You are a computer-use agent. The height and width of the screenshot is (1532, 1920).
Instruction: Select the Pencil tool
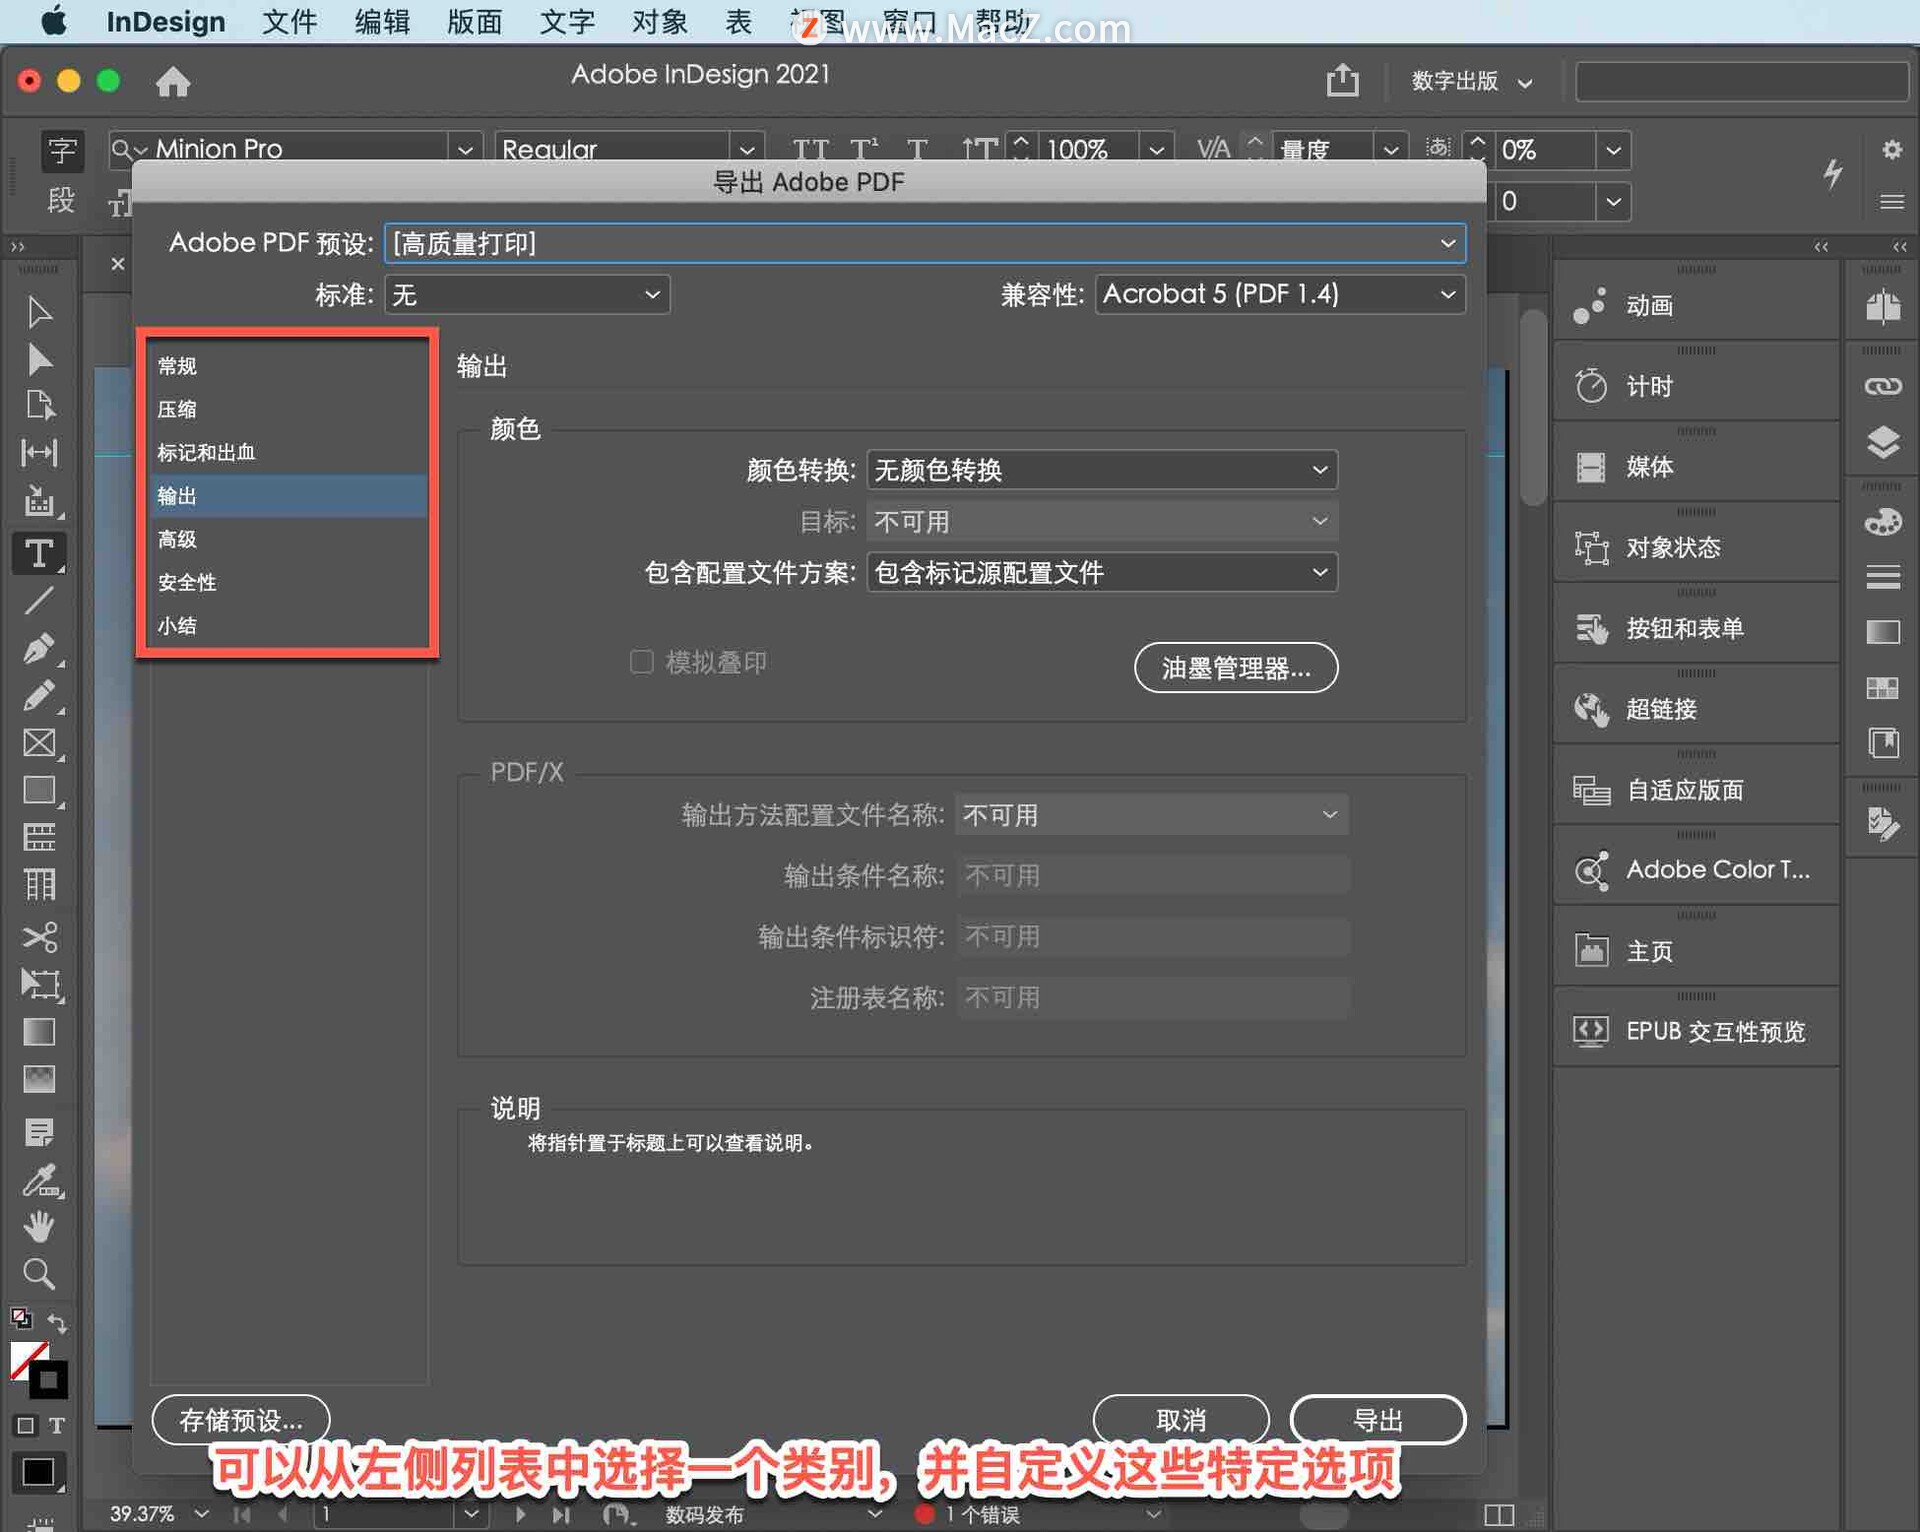coord(39,695)
